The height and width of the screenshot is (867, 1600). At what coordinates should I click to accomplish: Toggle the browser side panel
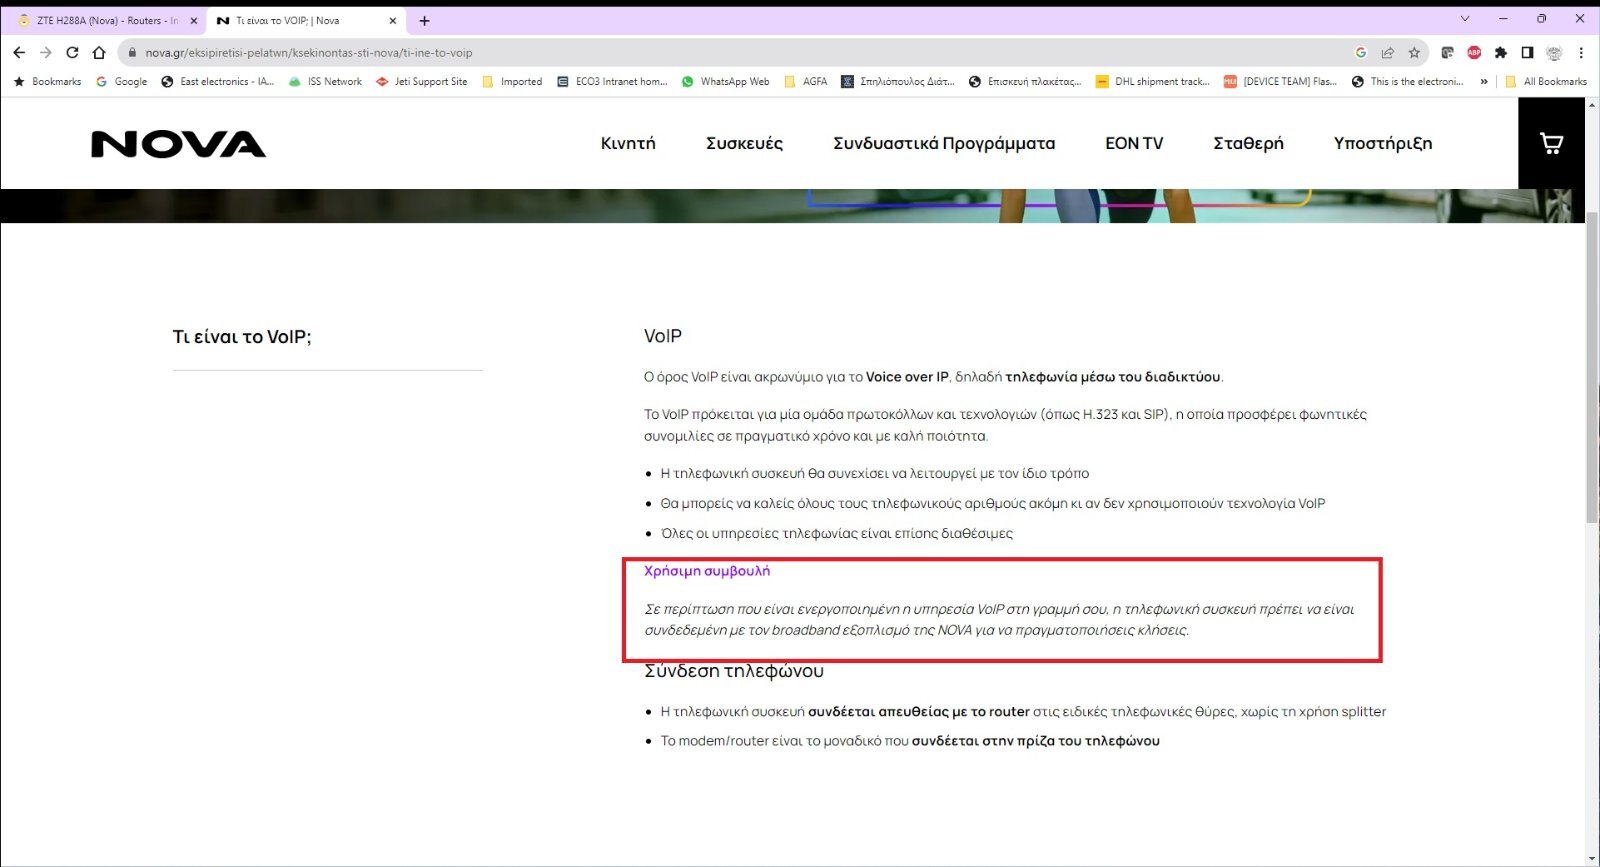point(1527,53)
